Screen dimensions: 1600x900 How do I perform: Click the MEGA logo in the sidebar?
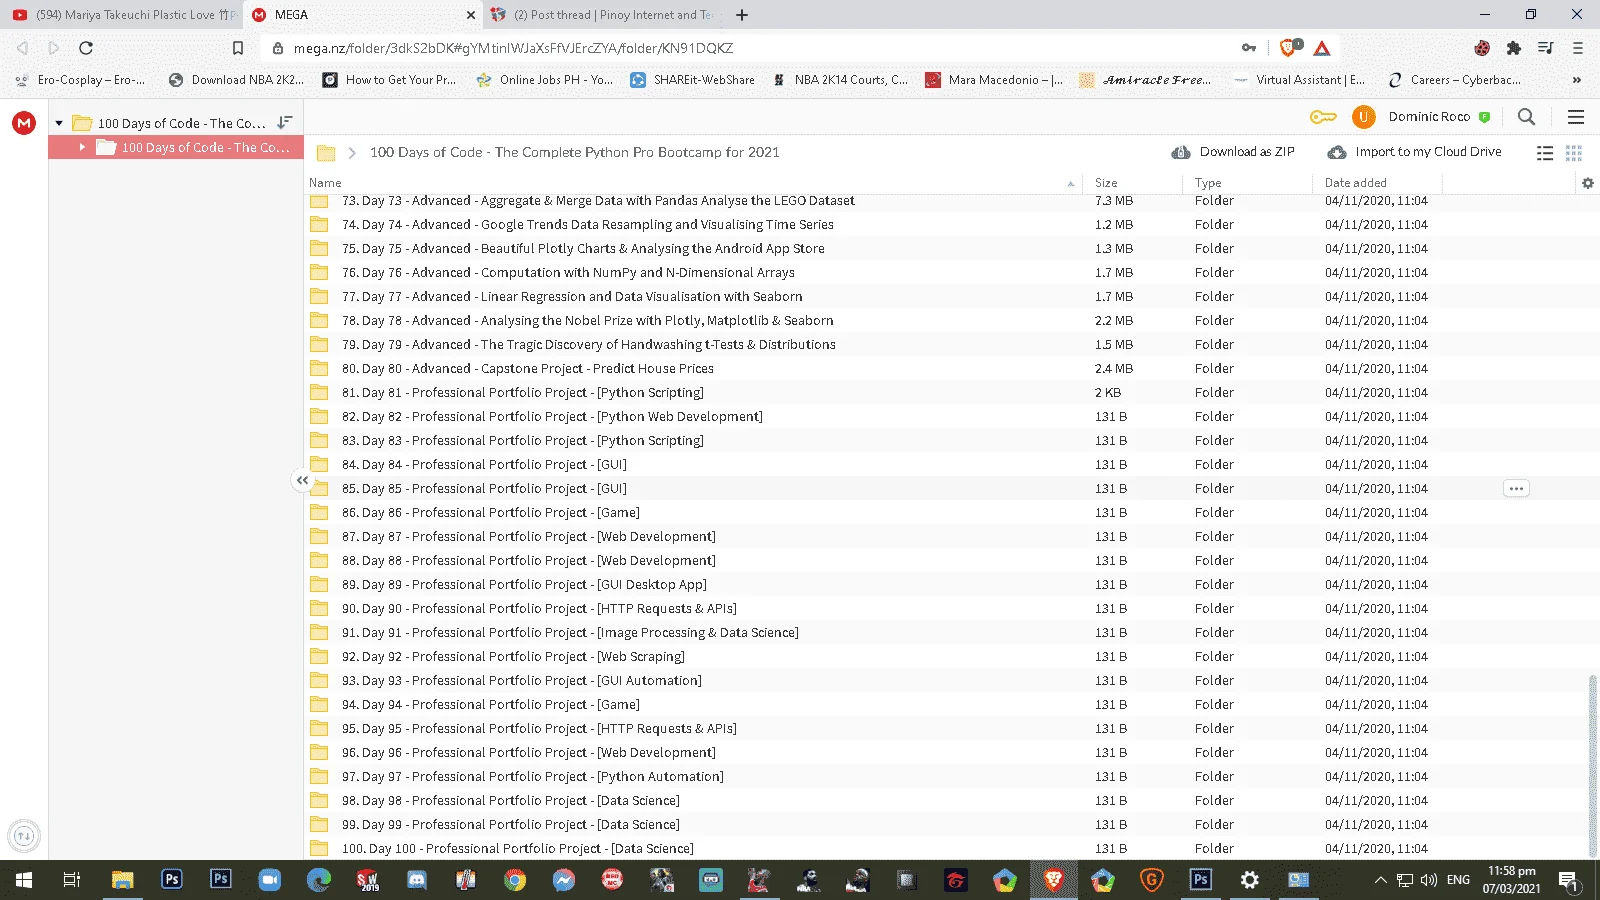coord(24,123)
